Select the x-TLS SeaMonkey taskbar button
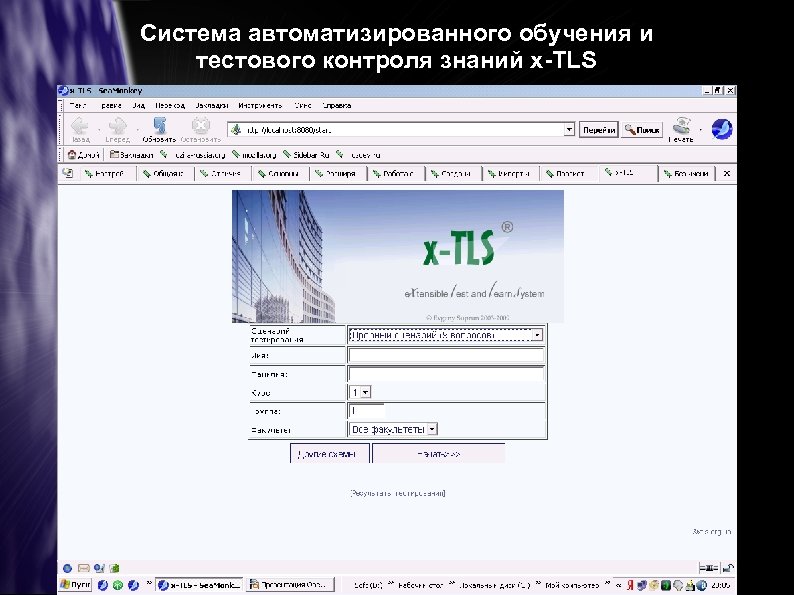 [x=199, y=585]
